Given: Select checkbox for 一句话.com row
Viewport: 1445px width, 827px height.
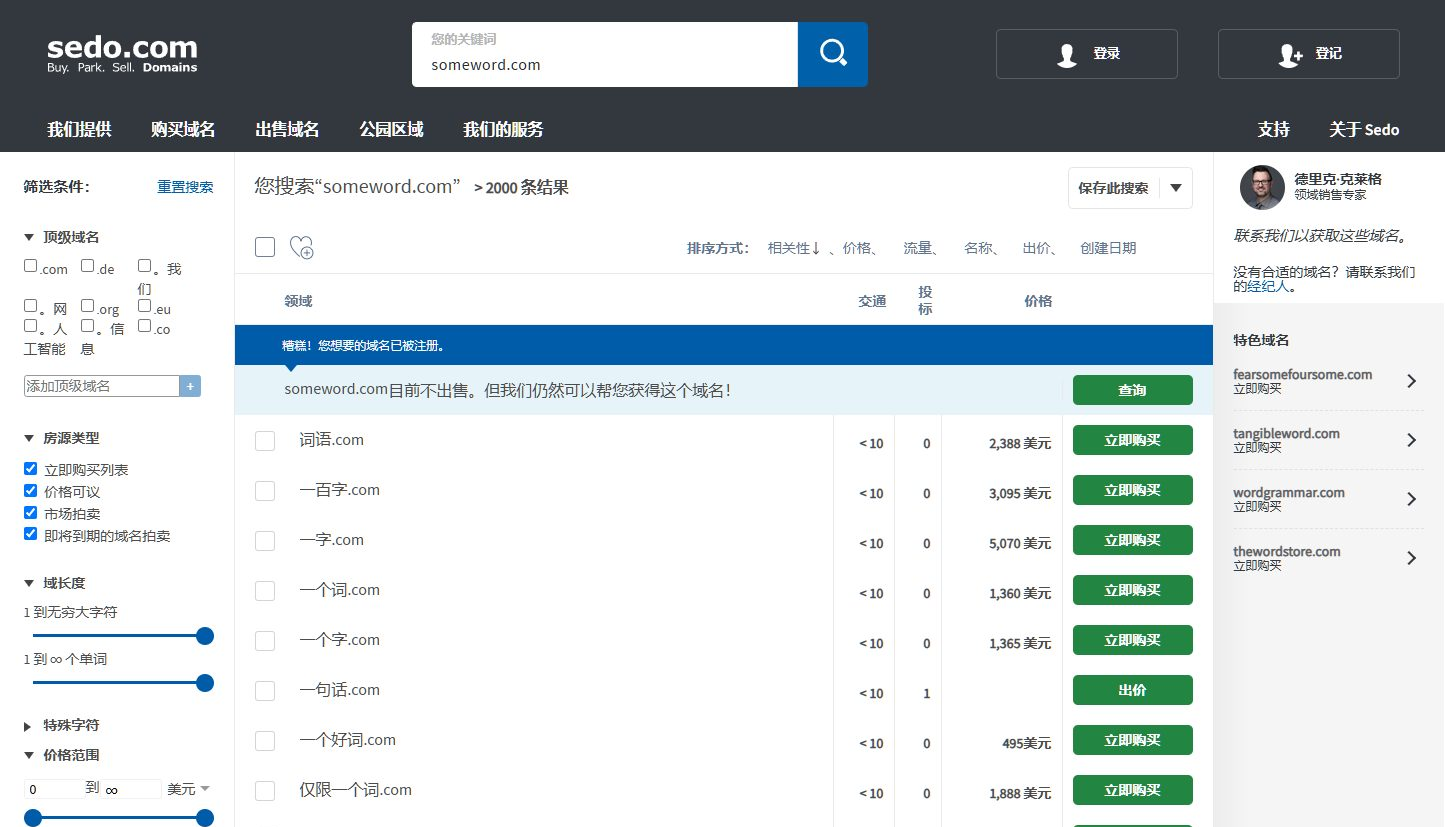Looking at the screenshot, I should 265,691.
